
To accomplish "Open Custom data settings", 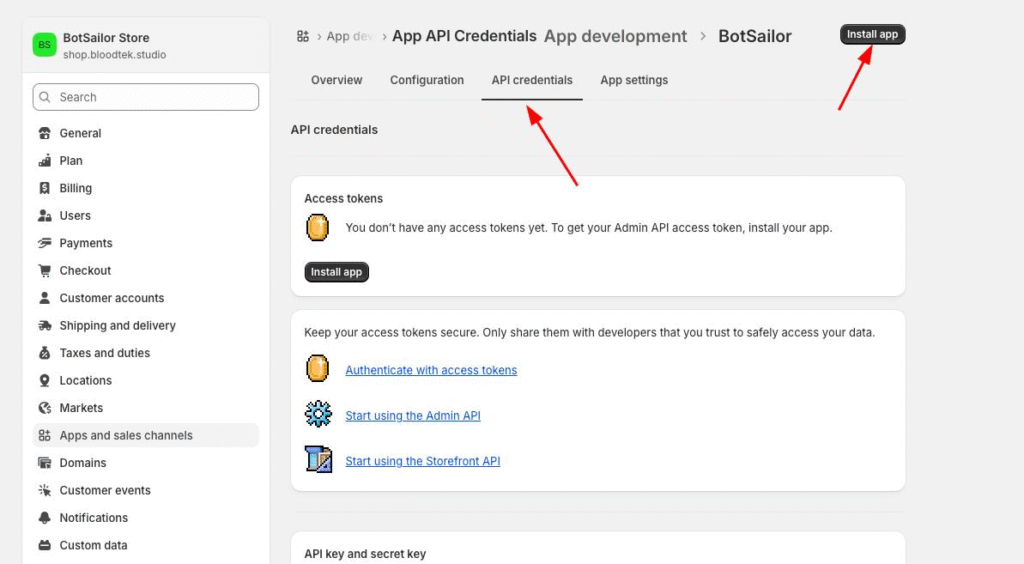I will point(146,544).
